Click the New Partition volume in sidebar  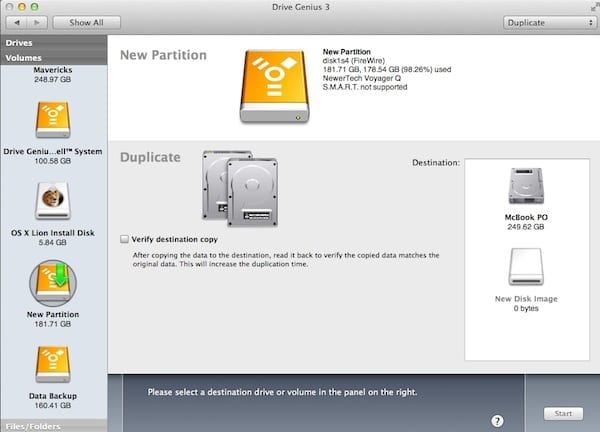pyautogui.click(x=53, y=284)
